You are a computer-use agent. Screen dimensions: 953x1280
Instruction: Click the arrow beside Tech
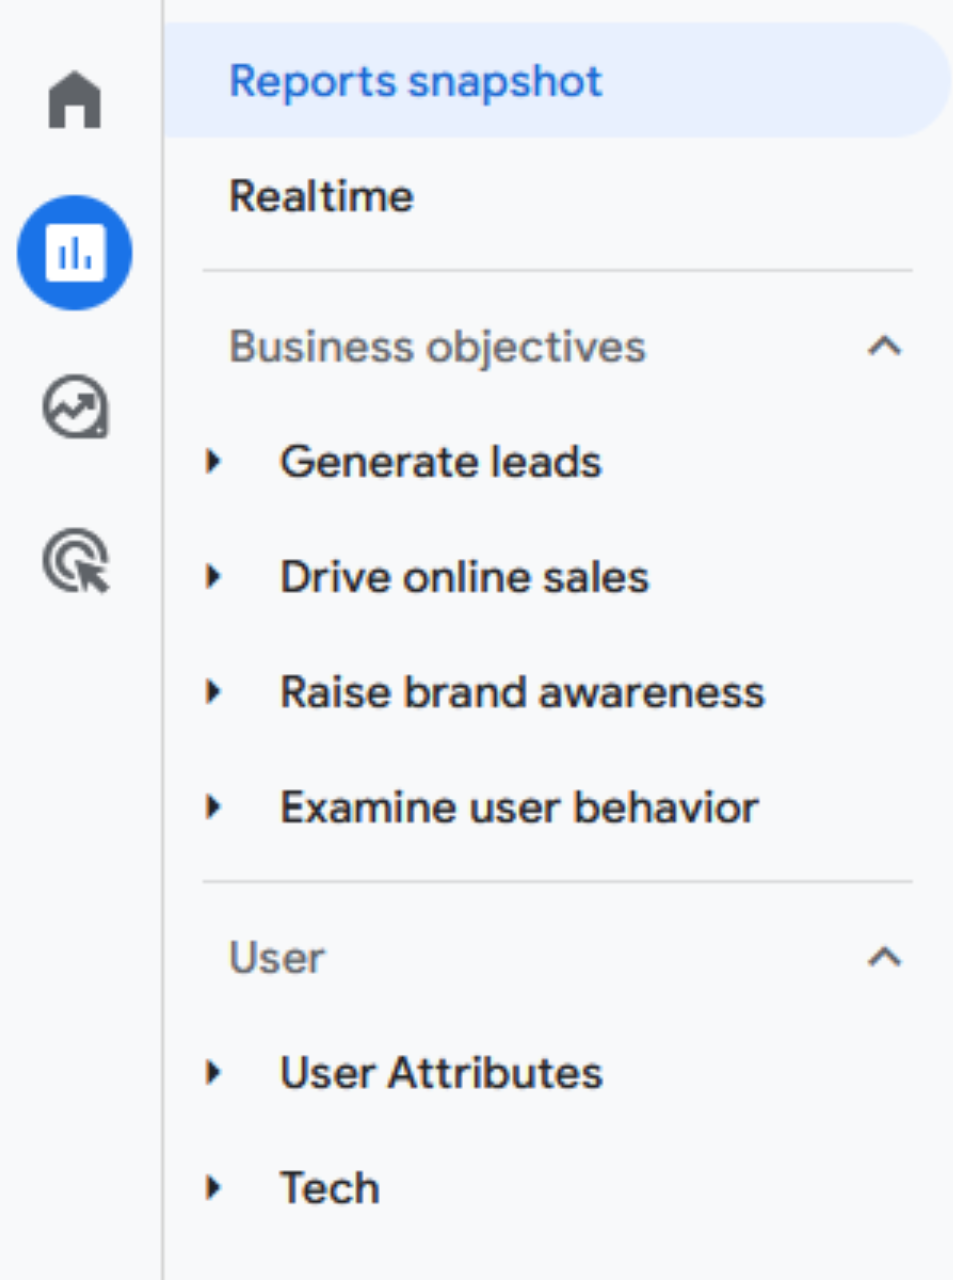pos(213,1188)
